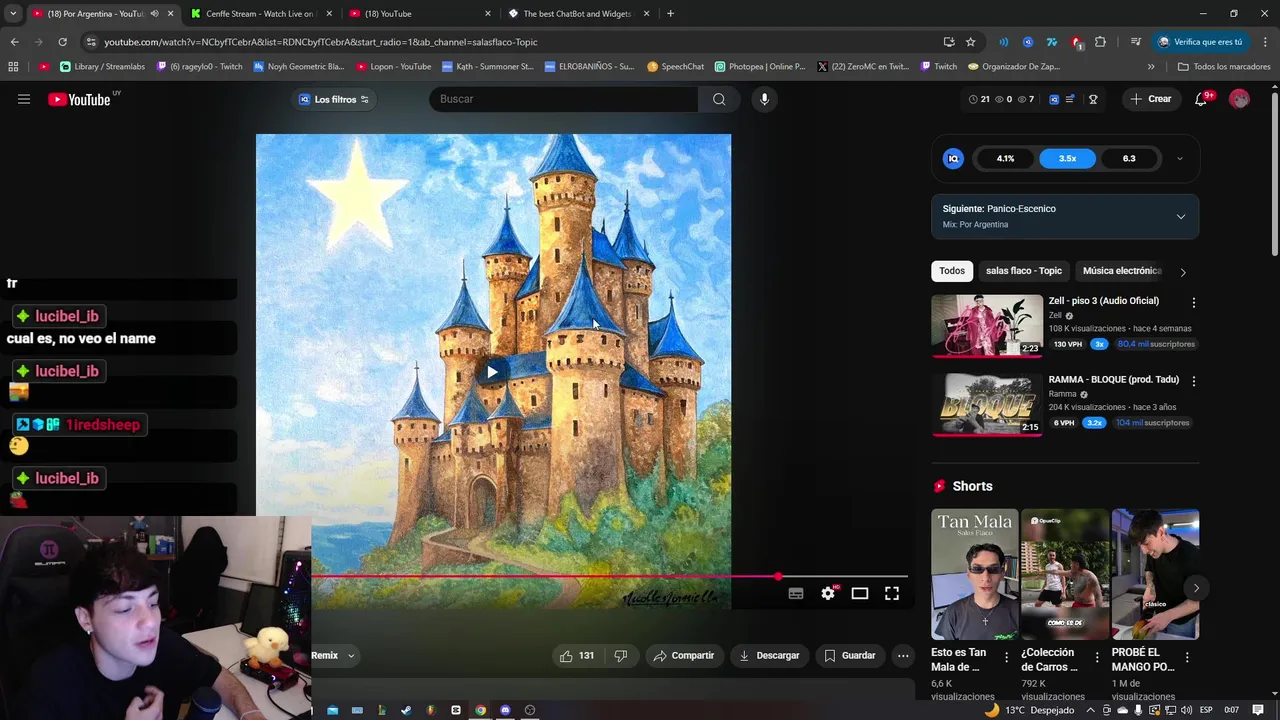1280x720 pixels.
Task: Click the blue IQ icon in the stats bar
Action: coord(1054,99)
